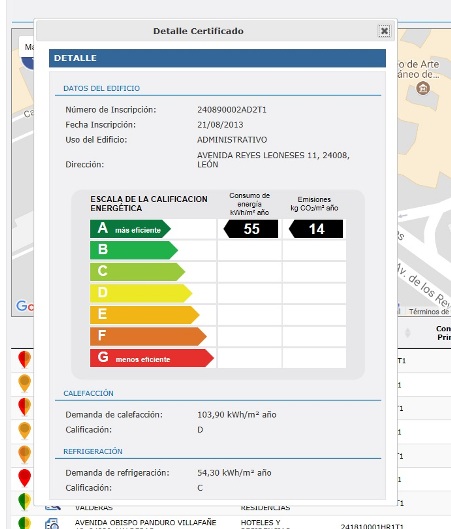Screen dimensions: 451x529
Task: Click the Emisiones kg CO₂/m² año header
Action: (314, 204)
